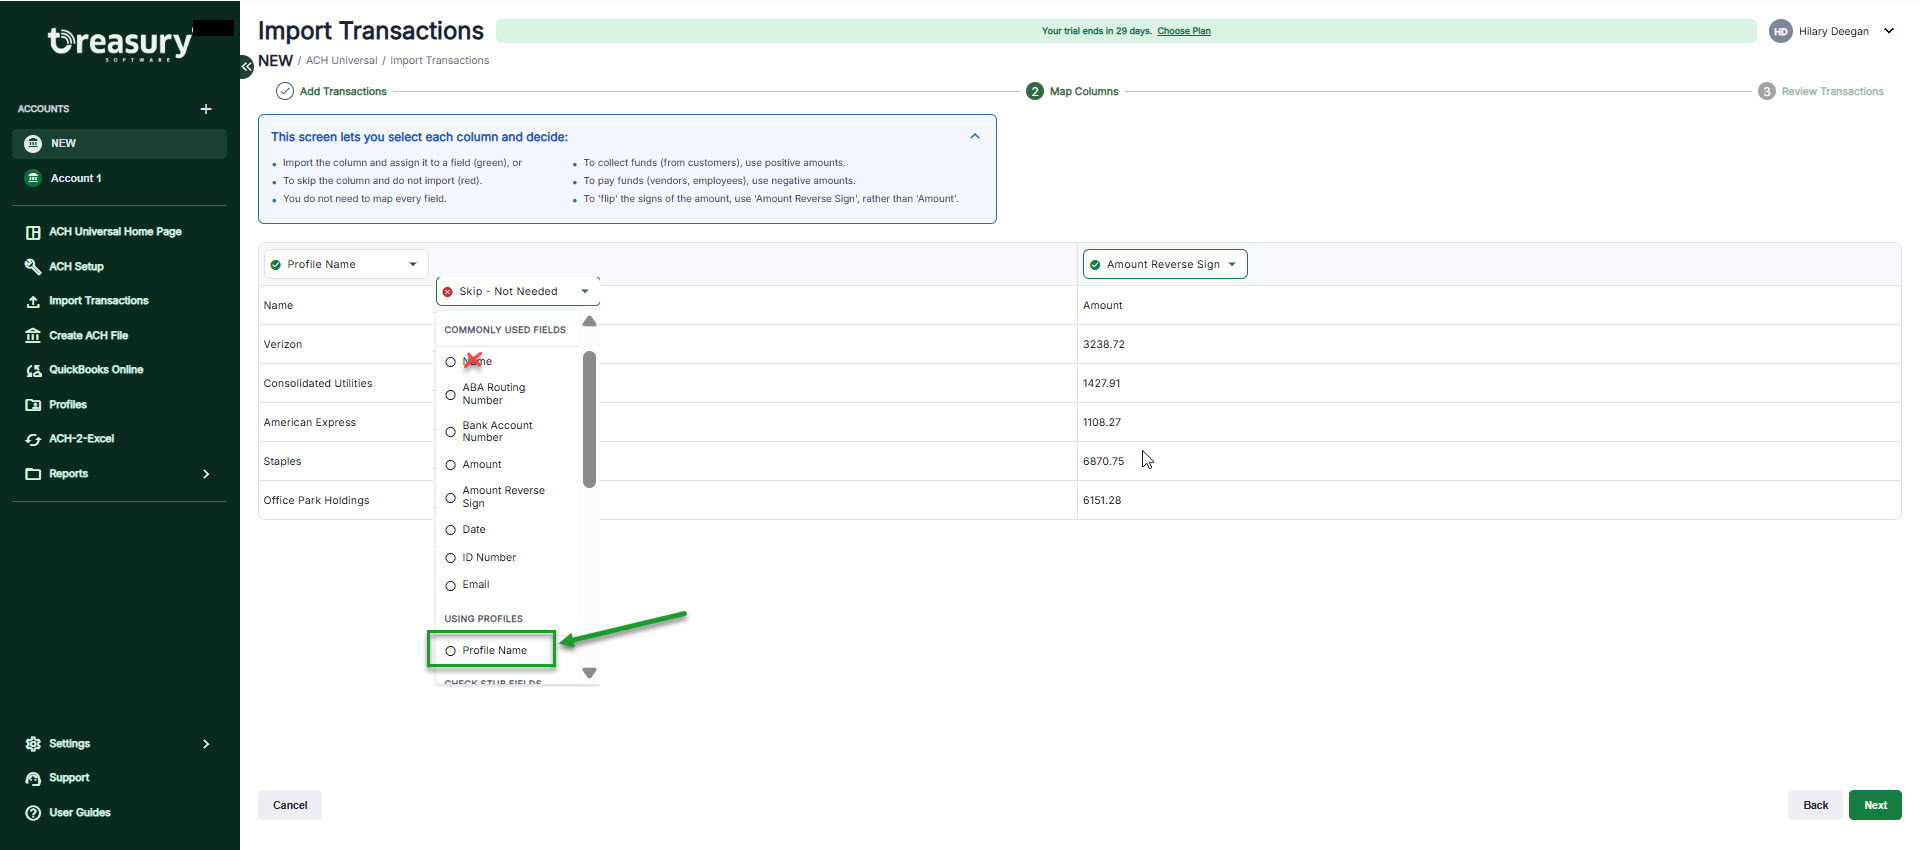The height and width of the screenshot is (850, 1920).
Task: Click the Treasury Software logo
Action: tap(120, 44)
